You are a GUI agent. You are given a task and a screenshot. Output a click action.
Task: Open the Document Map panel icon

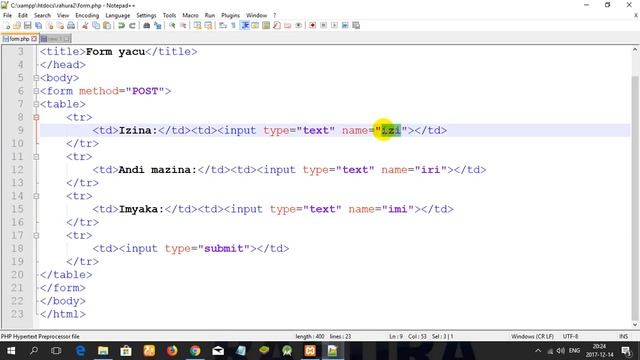266,25
